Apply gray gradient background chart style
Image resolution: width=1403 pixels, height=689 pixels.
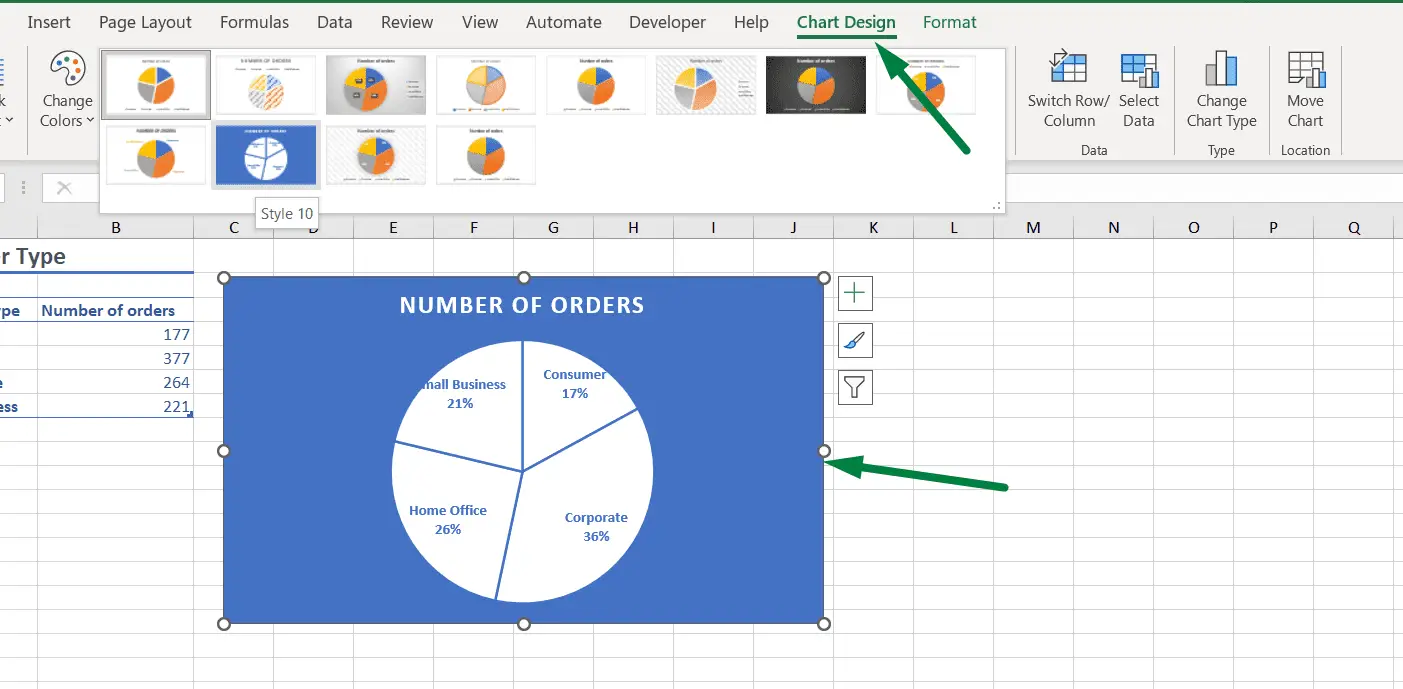[x=376, y=85]
